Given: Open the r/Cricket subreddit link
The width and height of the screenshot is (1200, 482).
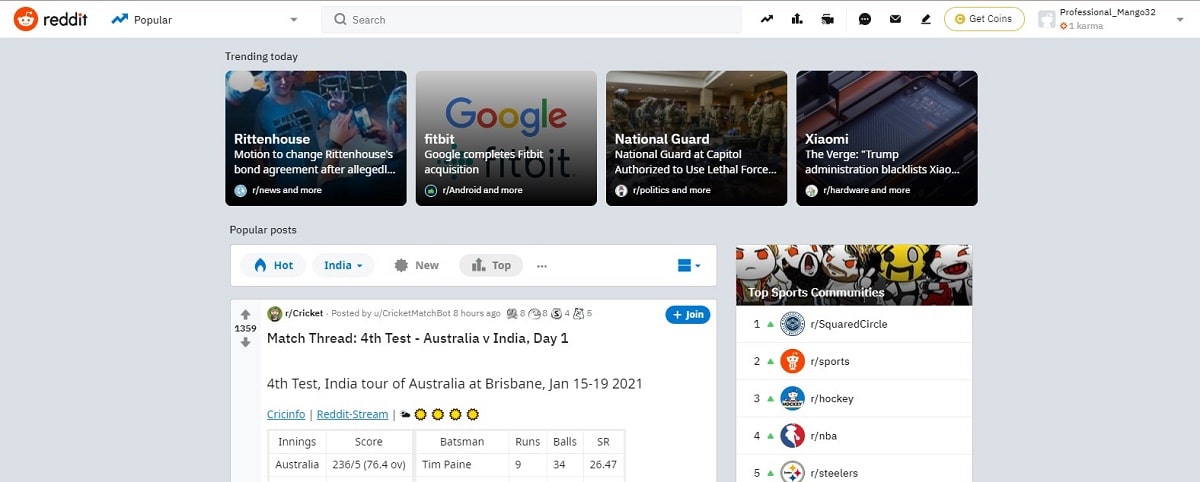Looking at the screenshot, I should tap(305, 314).
